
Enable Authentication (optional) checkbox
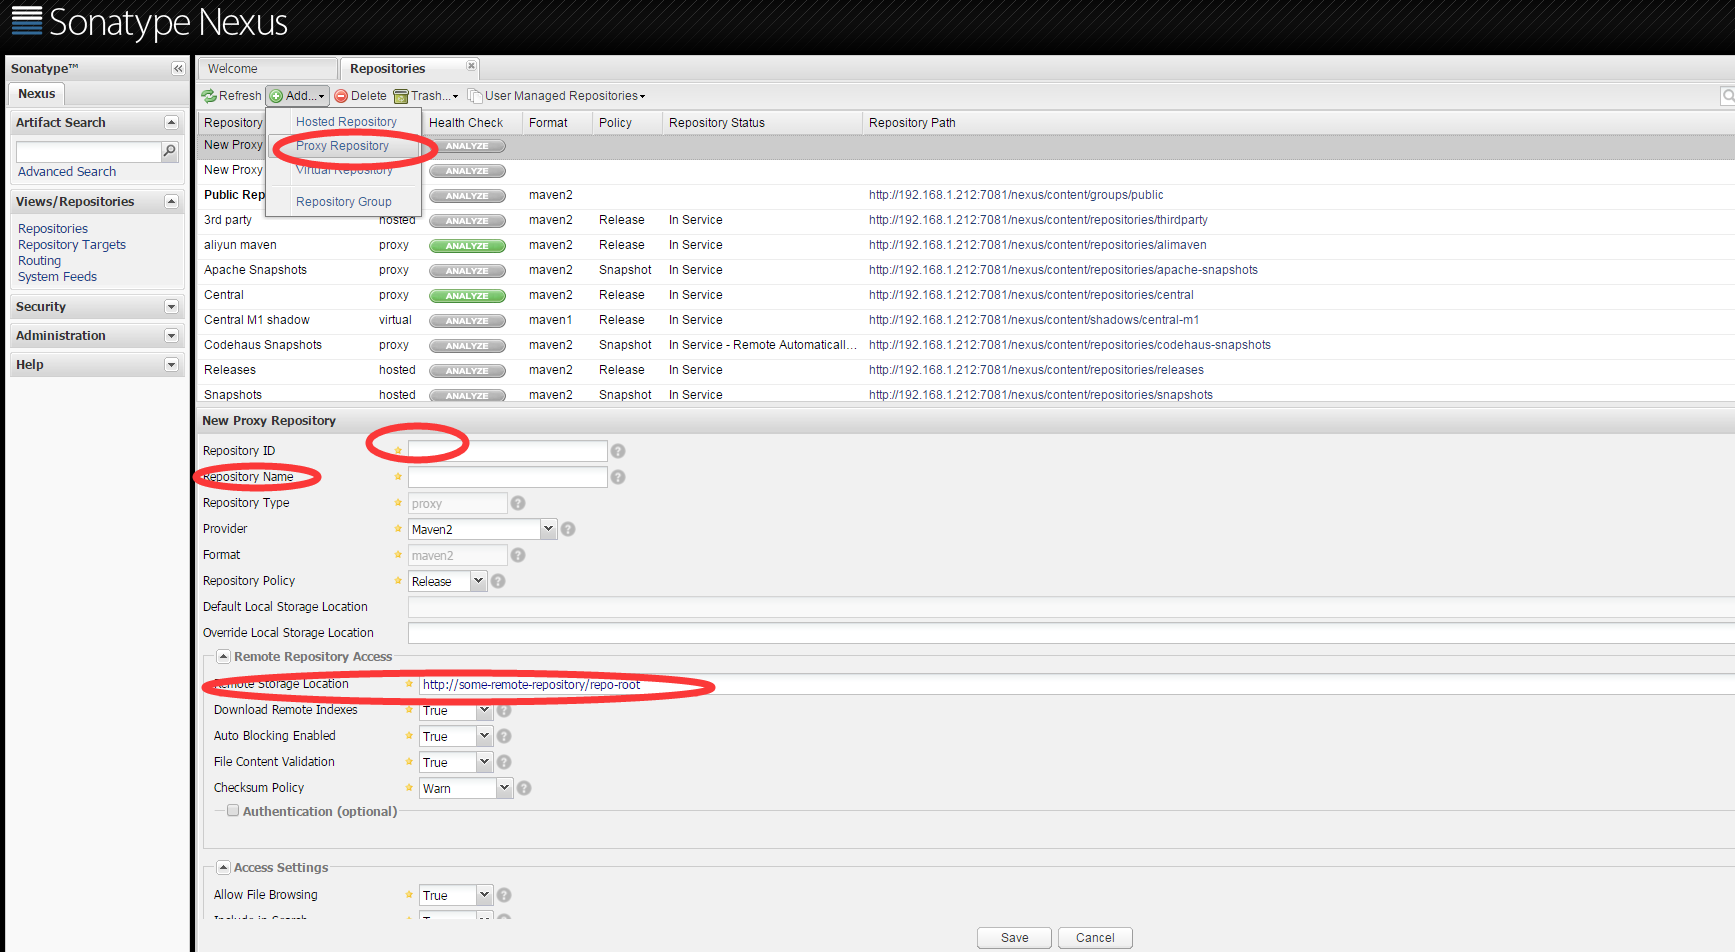233,811
